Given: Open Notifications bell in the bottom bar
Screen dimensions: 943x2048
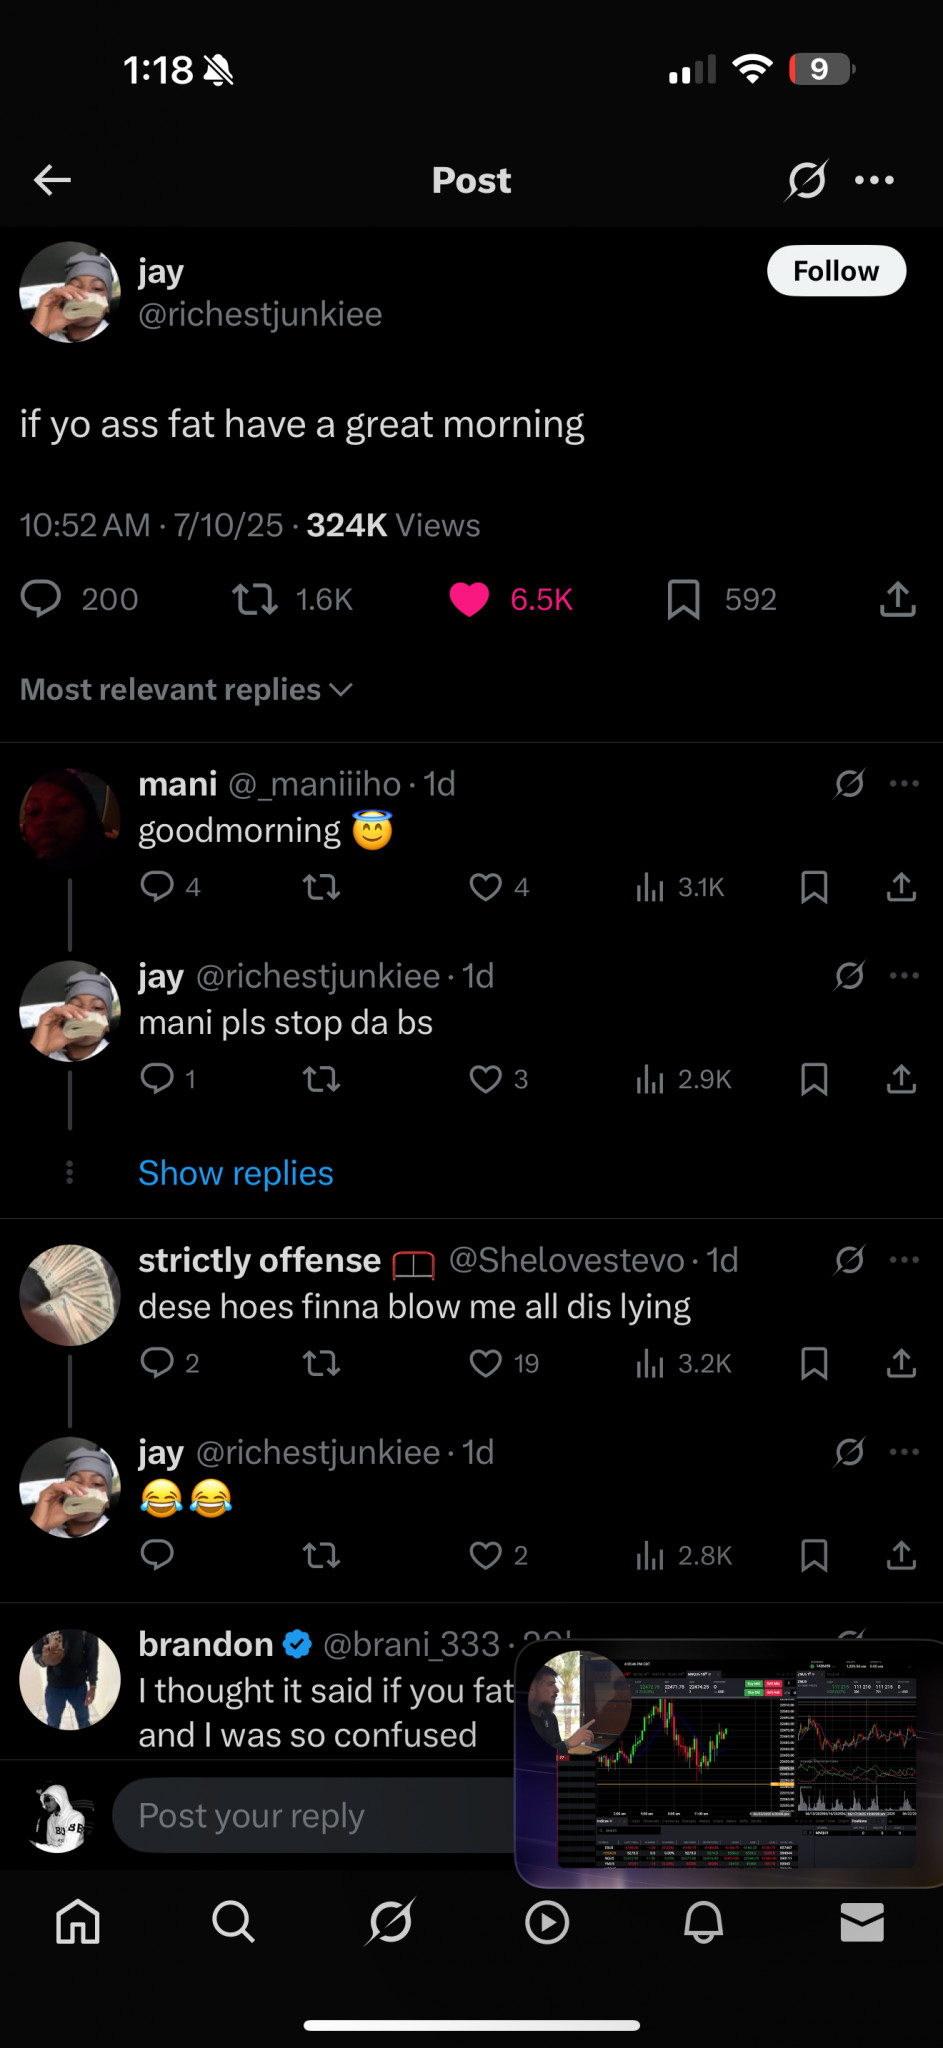Looking at the screenshot, I should pyautogui.click(x=703, y=1921).
